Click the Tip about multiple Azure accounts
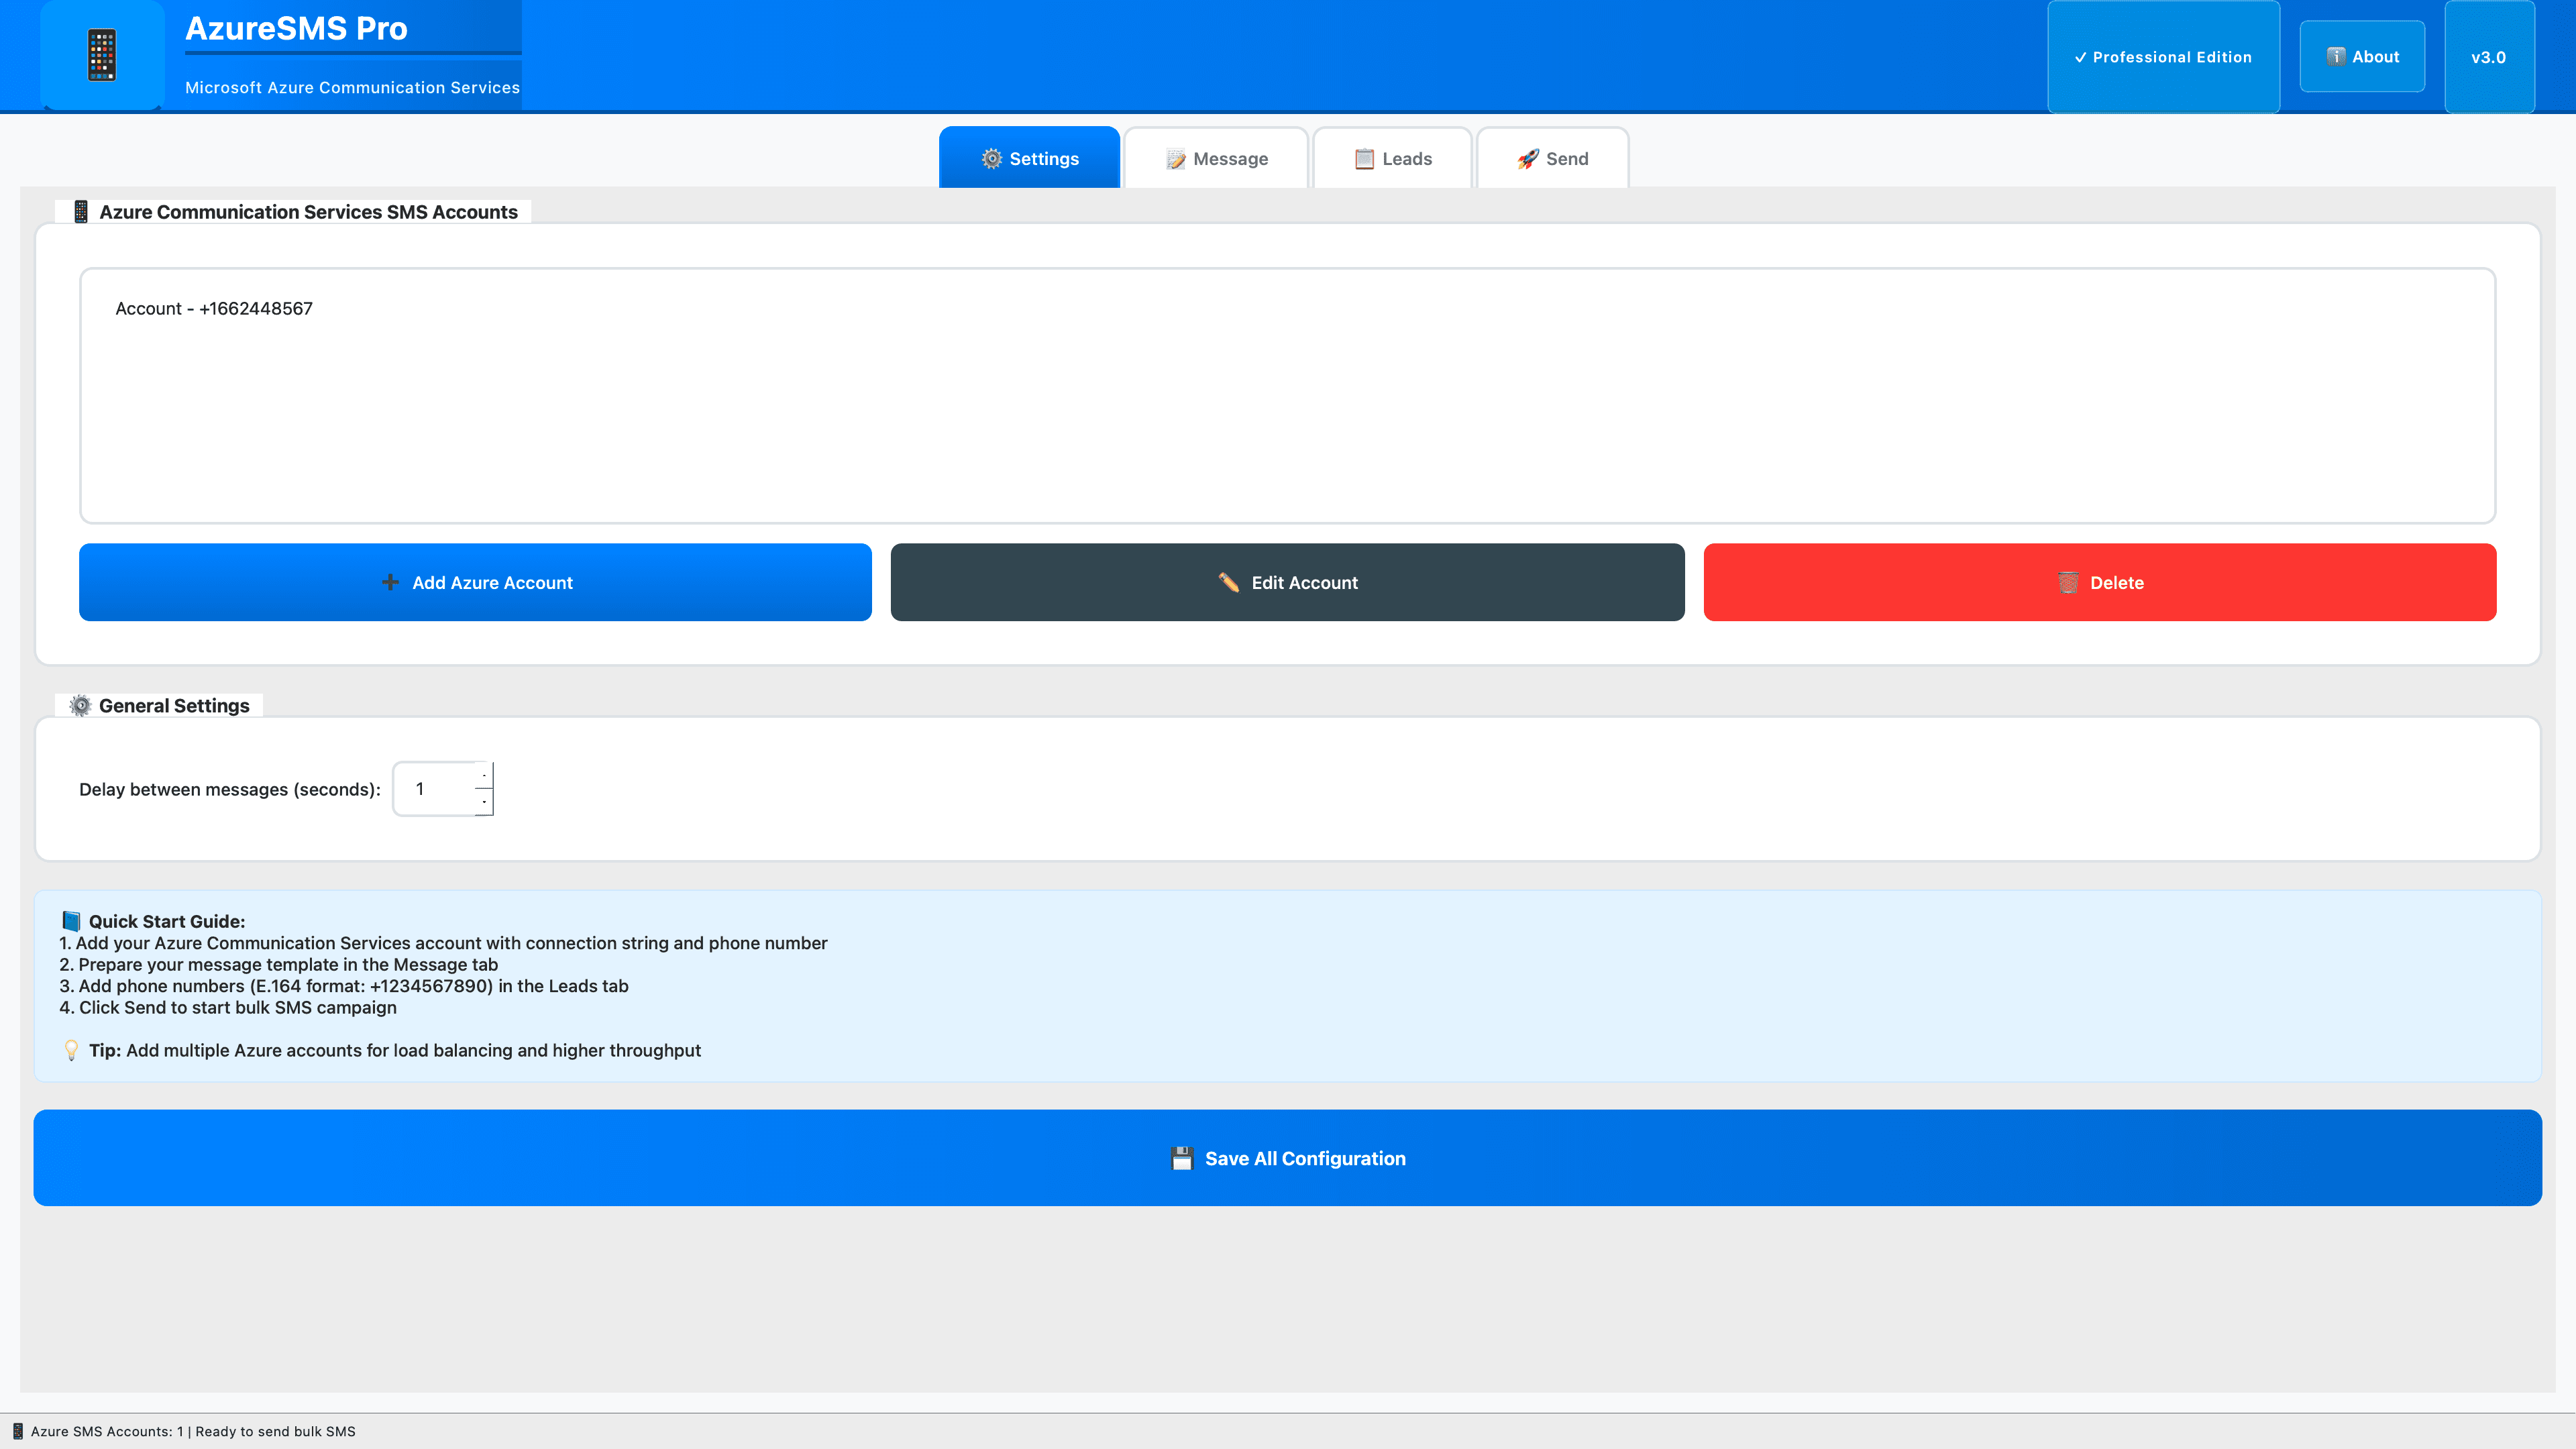The width and height of the screenshot is (2576, 1449). [x=395, y=1050]
